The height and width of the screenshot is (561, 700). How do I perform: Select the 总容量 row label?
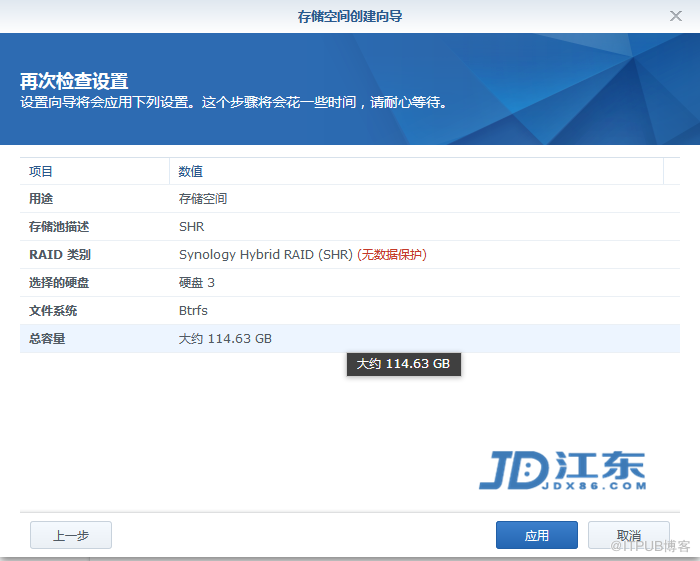point(47,339)
